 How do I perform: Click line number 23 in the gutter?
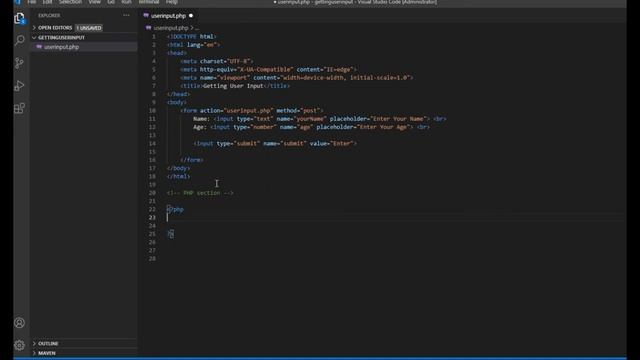(x=152, y=218)
